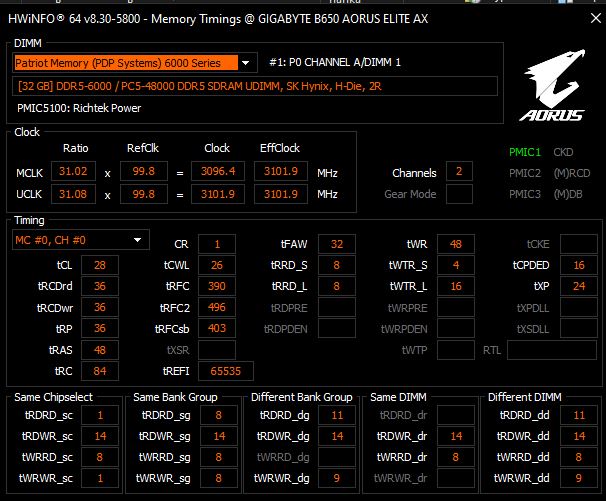
Task: Click the tXP value 24
Action: [579, 286]
